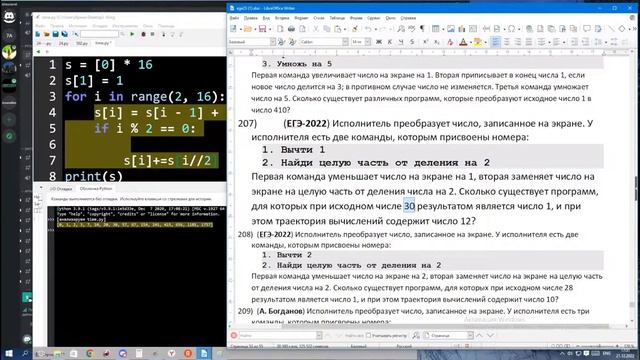Click the Save All icon in Wing toolbar
640x360 pixels.
tap(64, 34)
